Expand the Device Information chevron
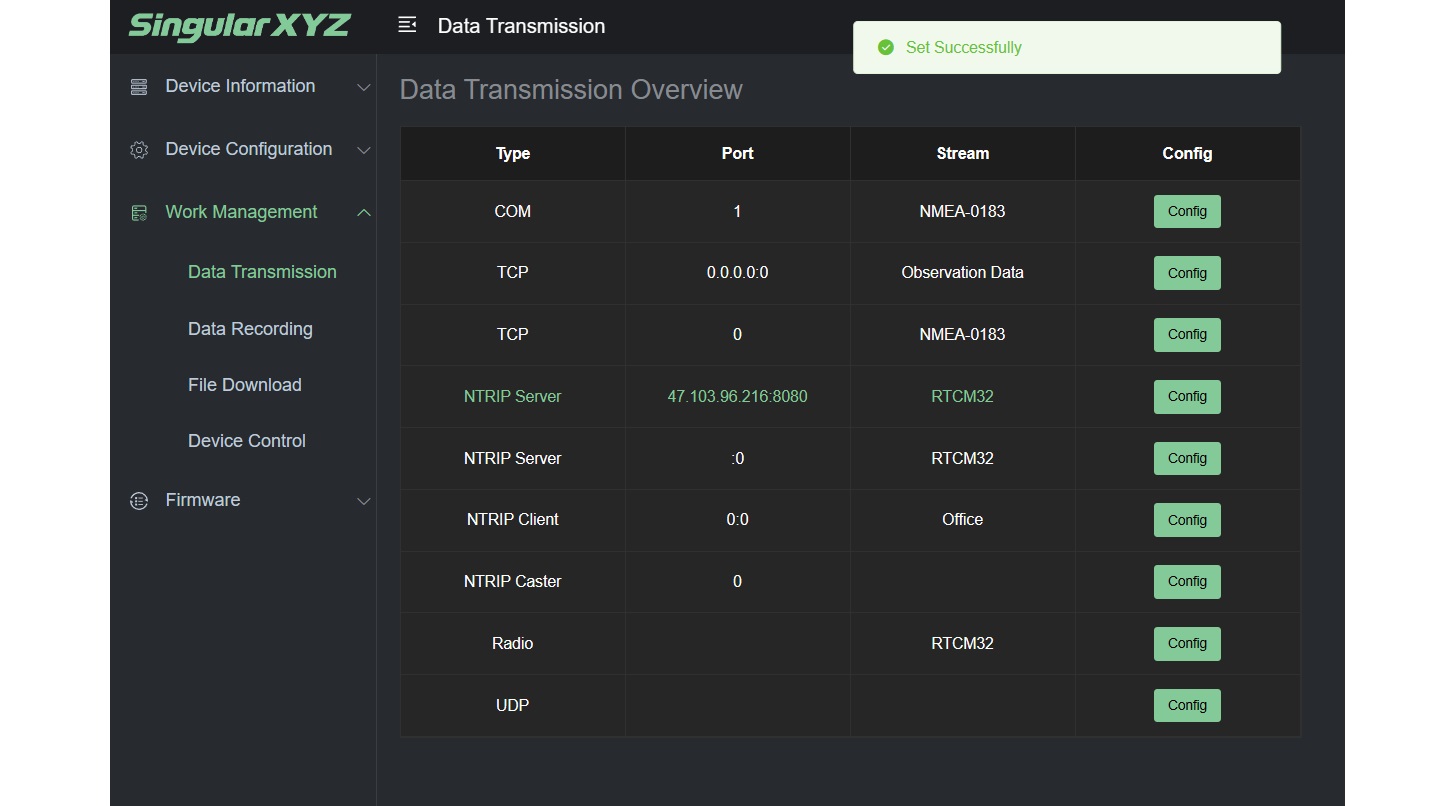 point(364,88)
